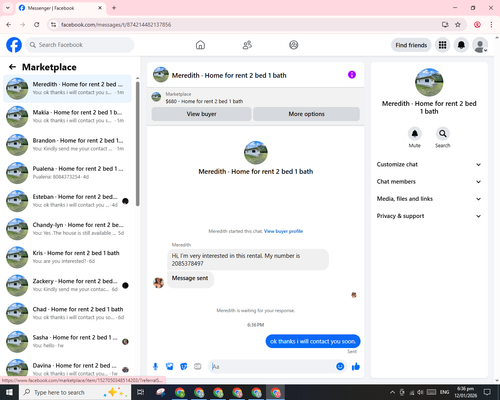Click the message containing number 2085378497

click(x=248, y=259)
